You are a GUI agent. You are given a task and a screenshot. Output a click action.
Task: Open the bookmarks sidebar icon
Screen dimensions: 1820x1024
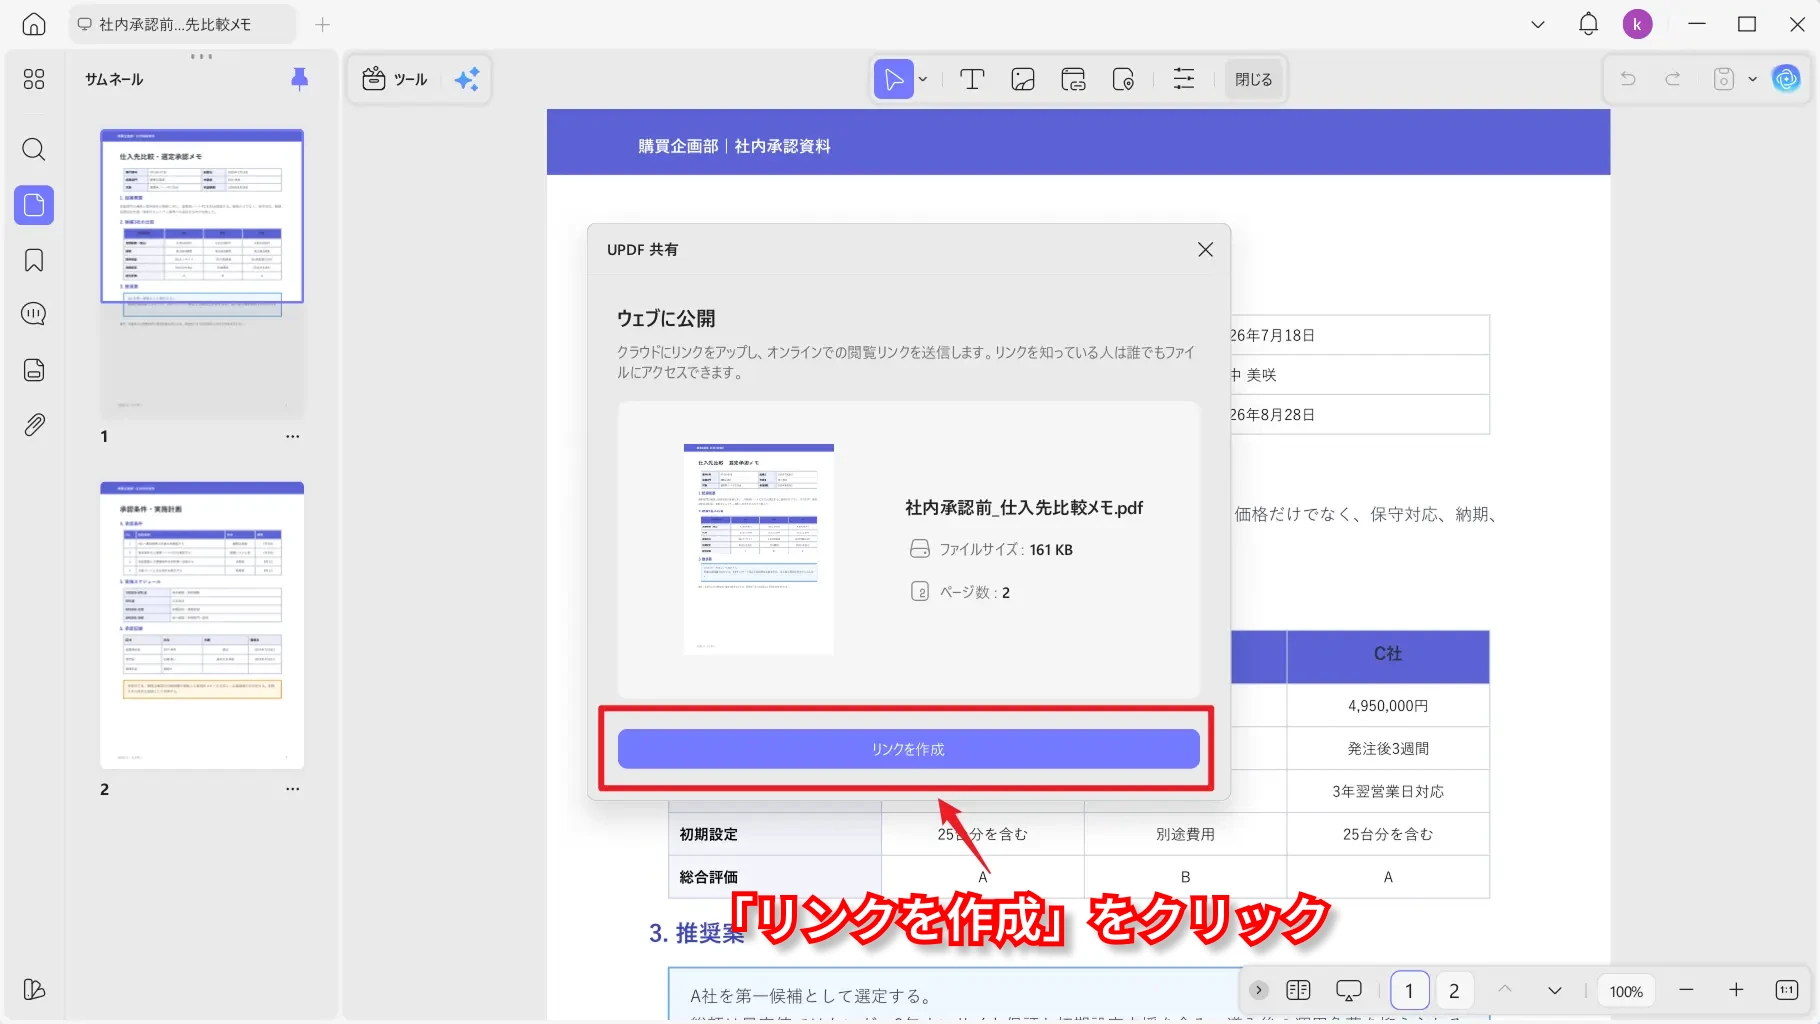click(x=34, y=260)
